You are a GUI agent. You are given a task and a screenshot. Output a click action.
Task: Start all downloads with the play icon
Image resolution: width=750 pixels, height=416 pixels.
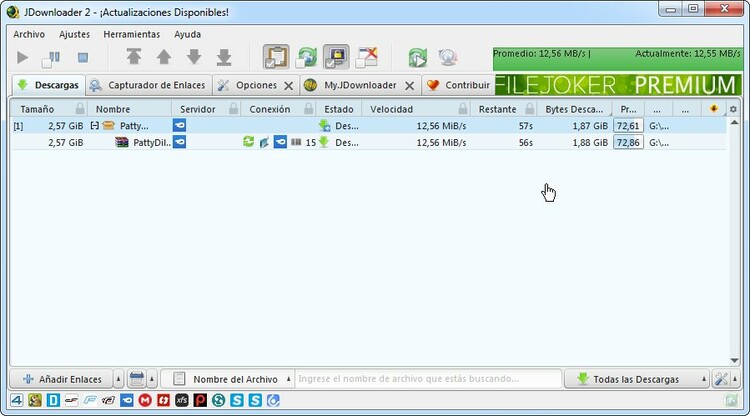tap(22, 58)
